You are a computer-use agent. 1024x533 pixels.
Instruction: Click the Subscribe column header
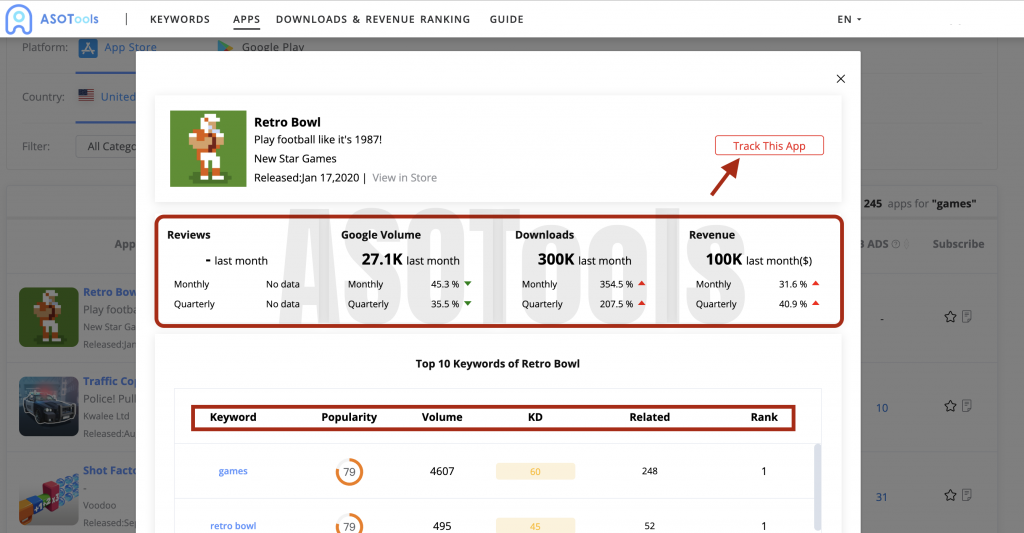coord(958,244)
